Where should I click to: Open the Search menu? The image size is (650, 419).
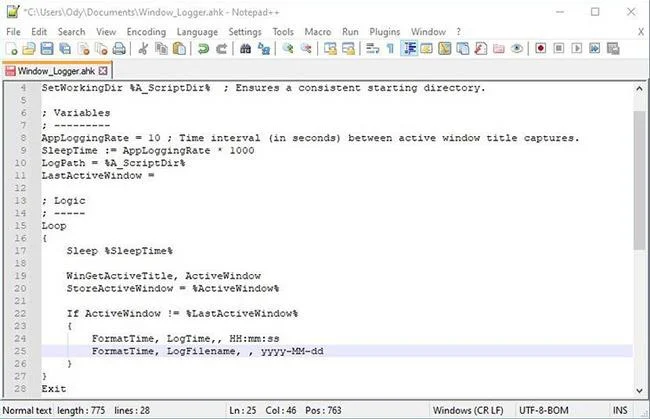71,32
